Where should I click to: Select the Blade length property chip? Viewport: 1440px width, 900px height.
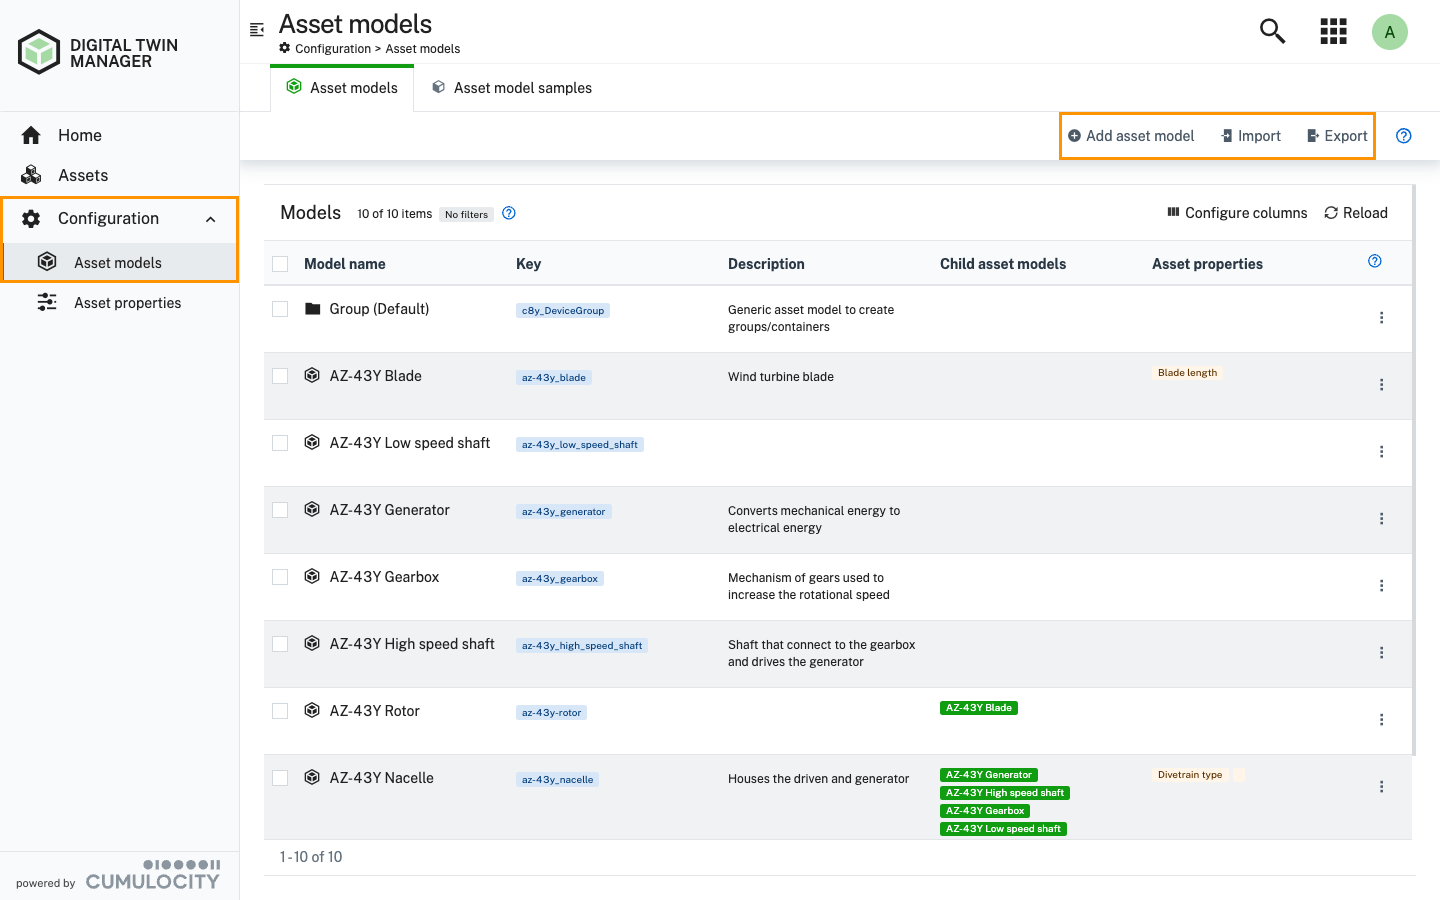click(x=1187, y=372)
